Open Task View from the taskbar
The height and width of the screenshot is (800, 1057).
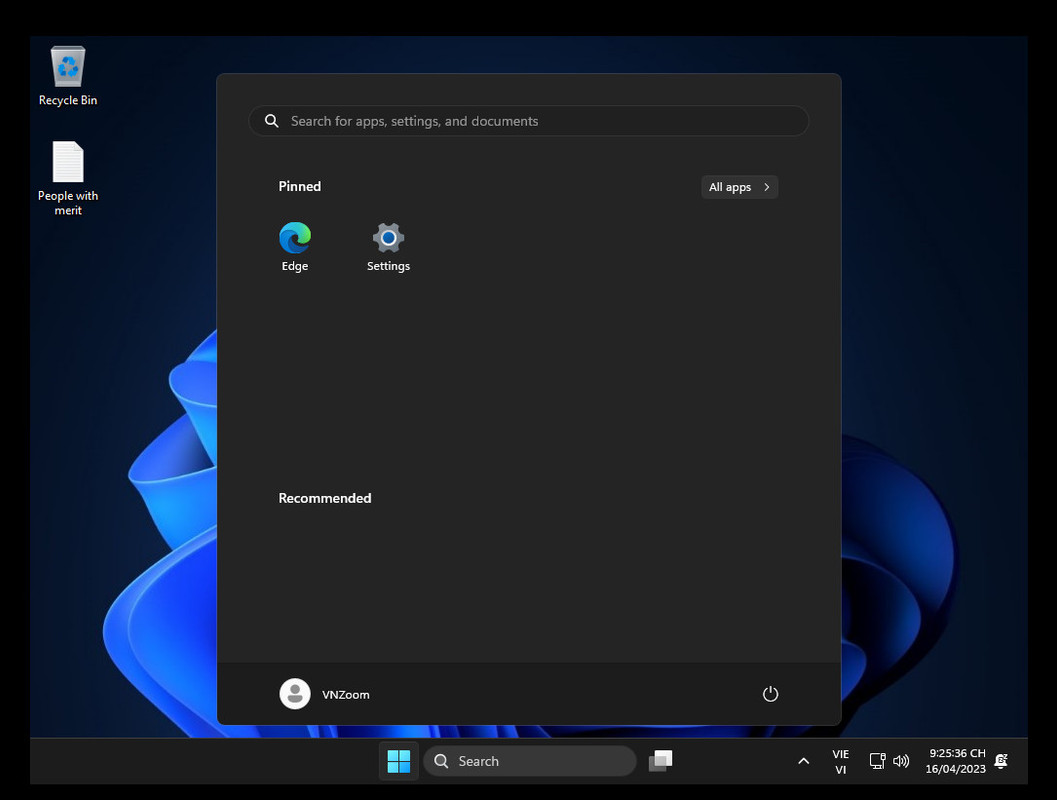click(661, 761)
